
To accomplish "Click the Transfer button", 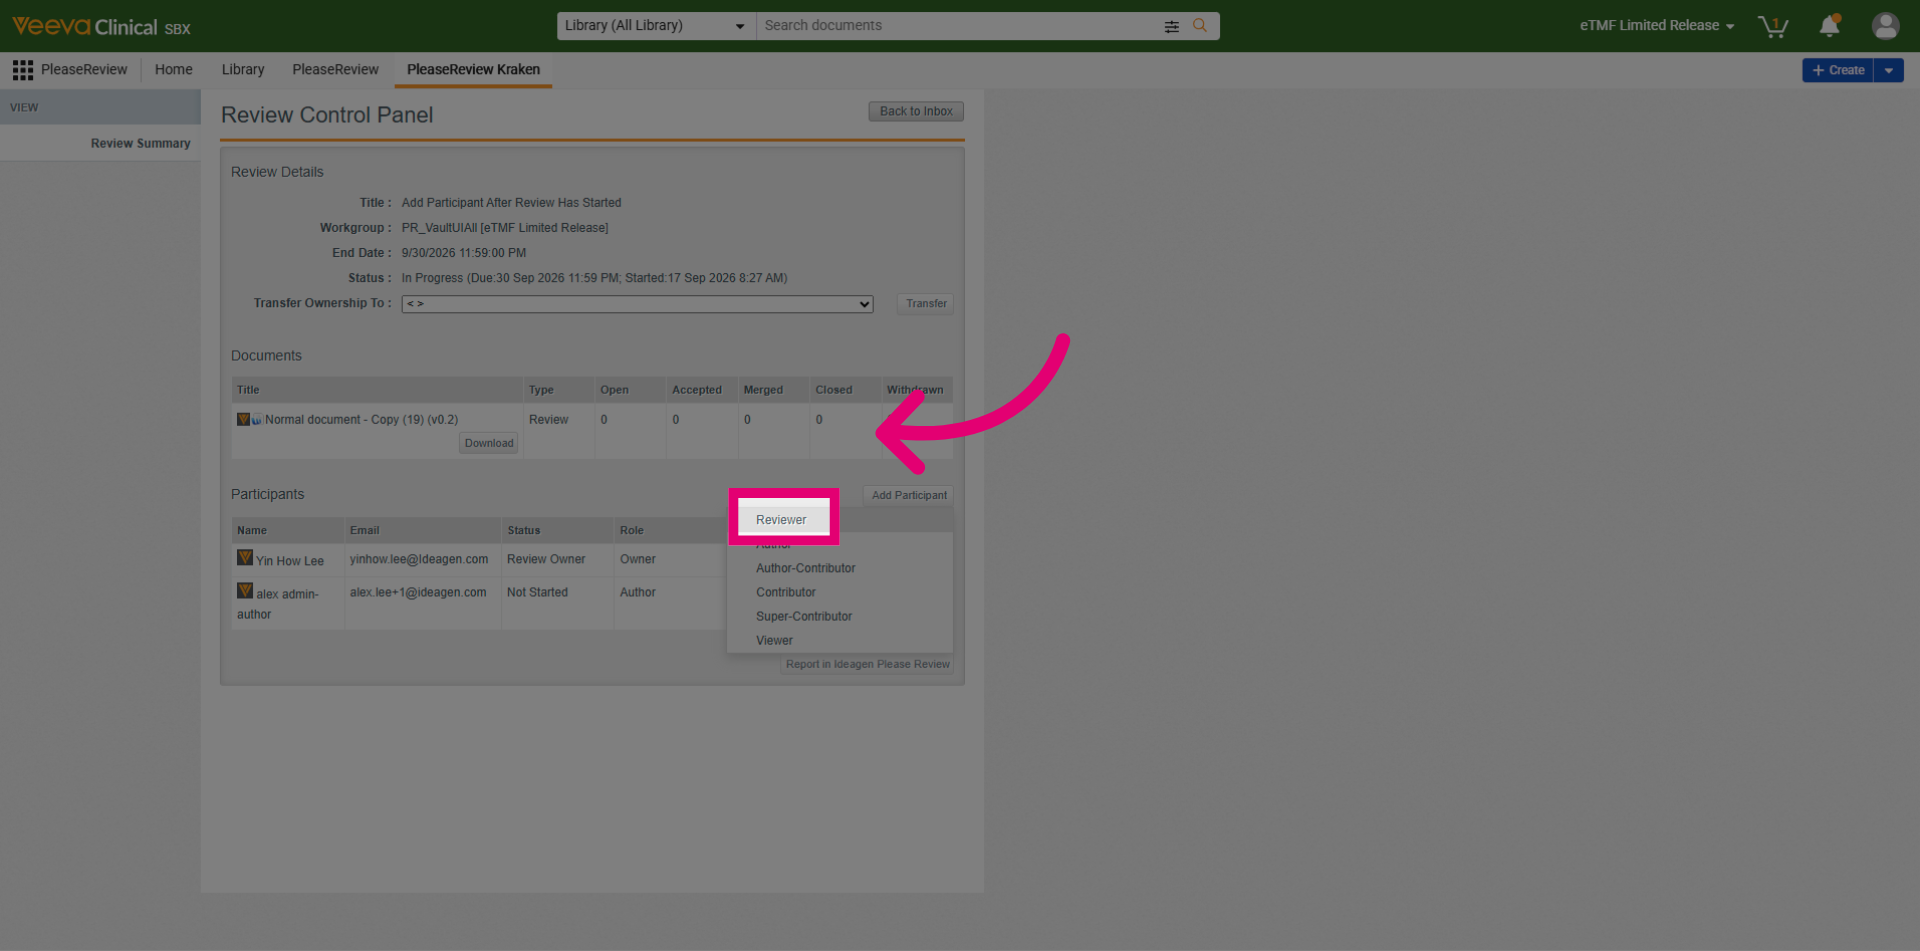I will [926, 304].
